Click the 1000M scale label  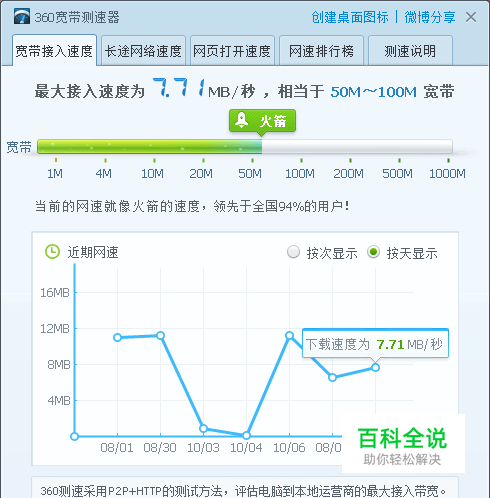tap(447, 174)
